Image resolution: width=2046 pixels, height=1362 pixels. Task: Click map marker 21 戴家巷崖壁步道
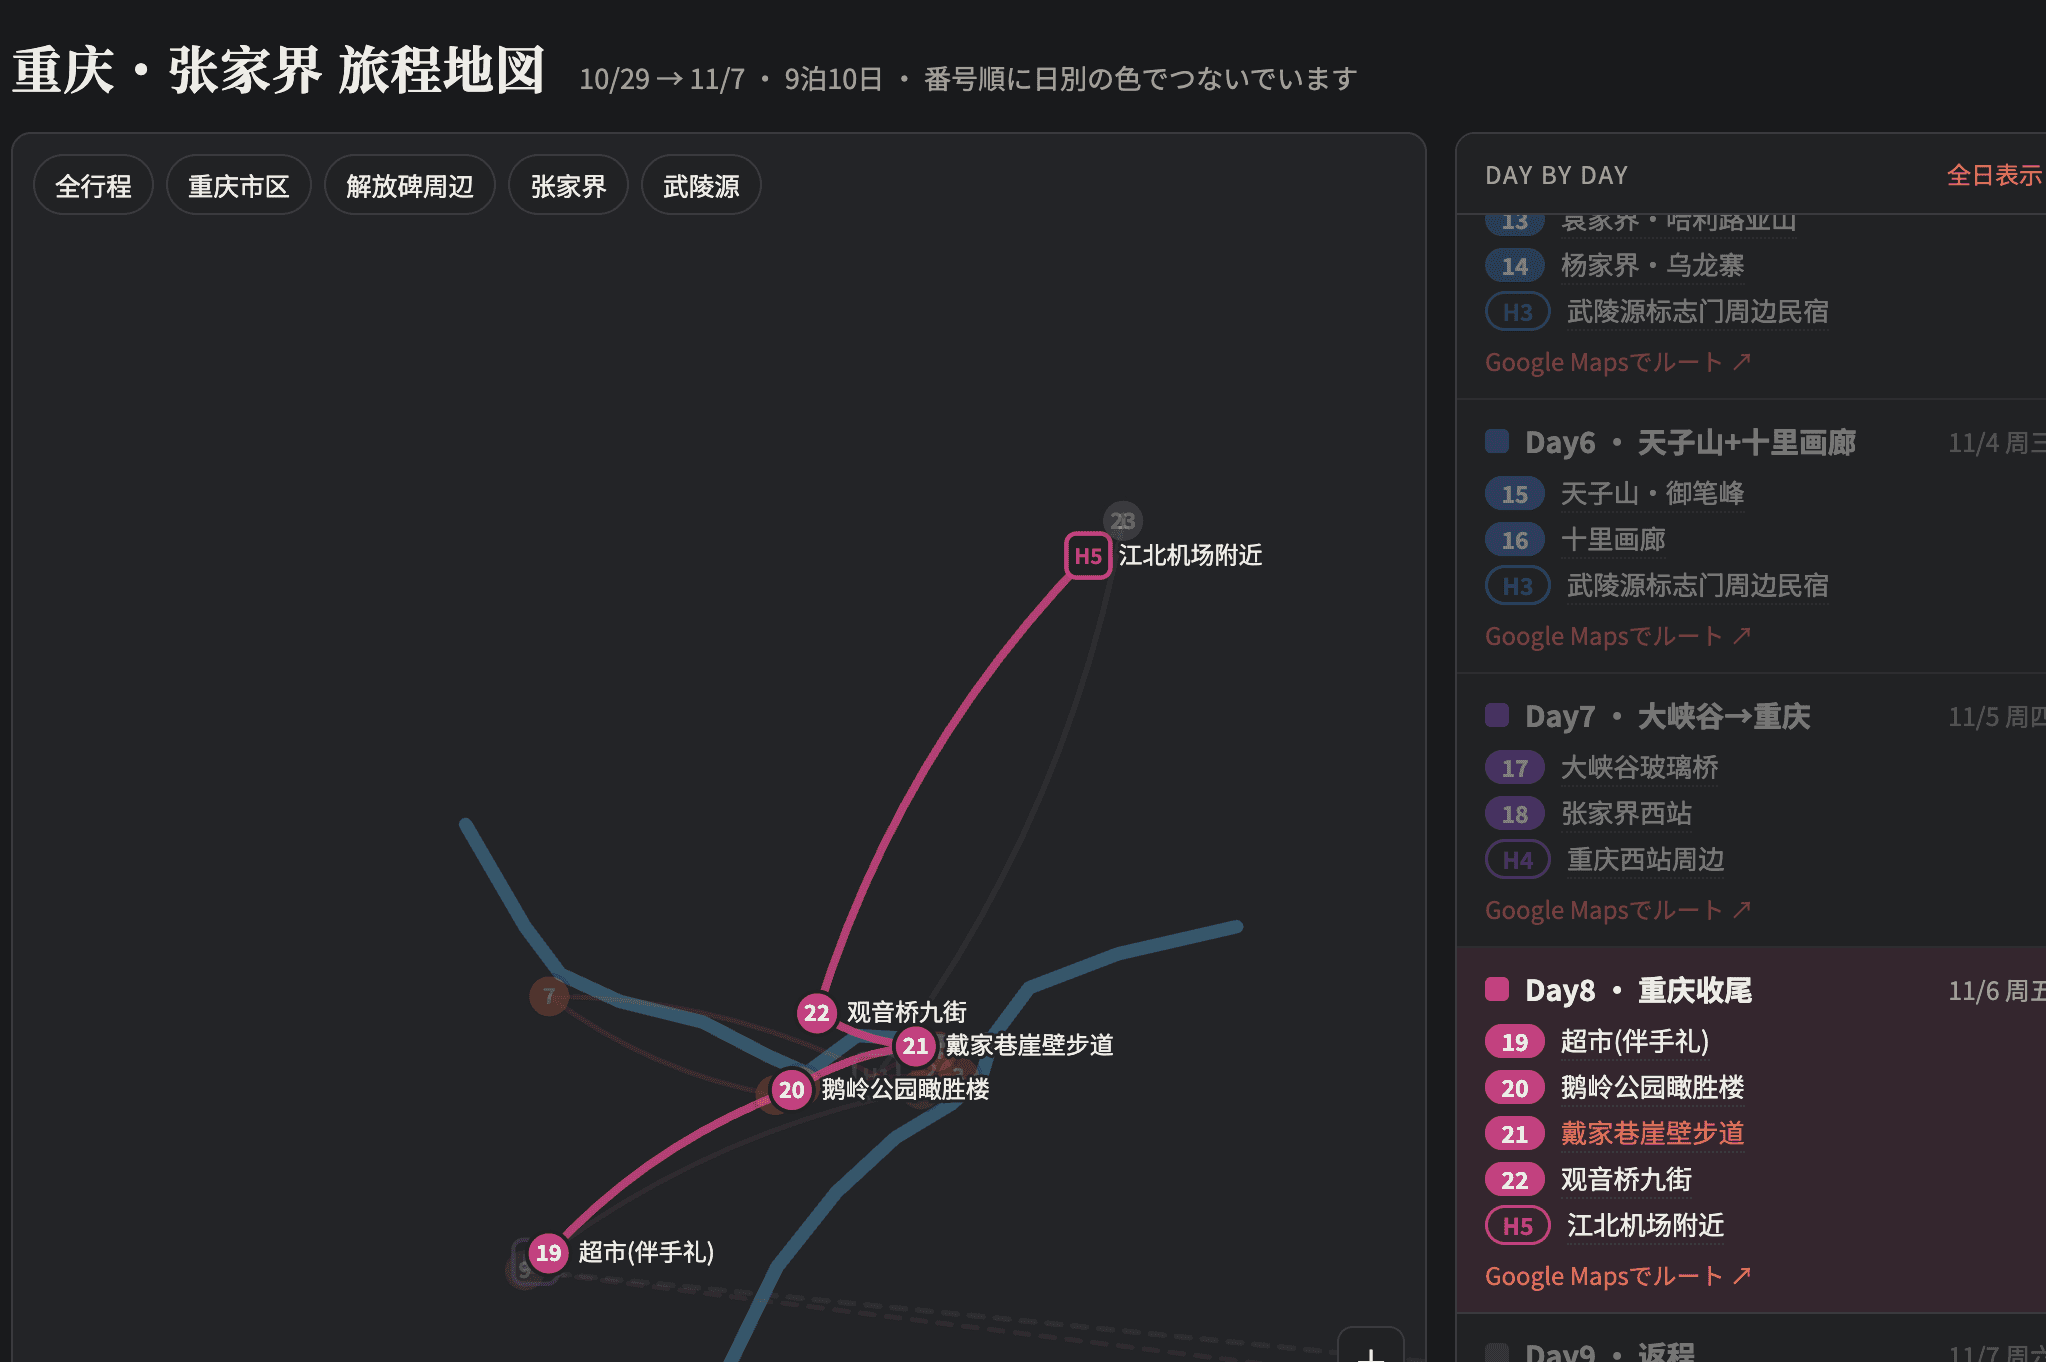point(915,1046)
